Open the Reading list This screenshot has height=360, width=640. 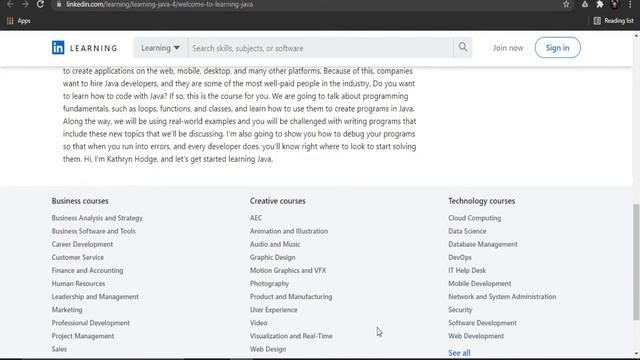[x=613, y=21]
